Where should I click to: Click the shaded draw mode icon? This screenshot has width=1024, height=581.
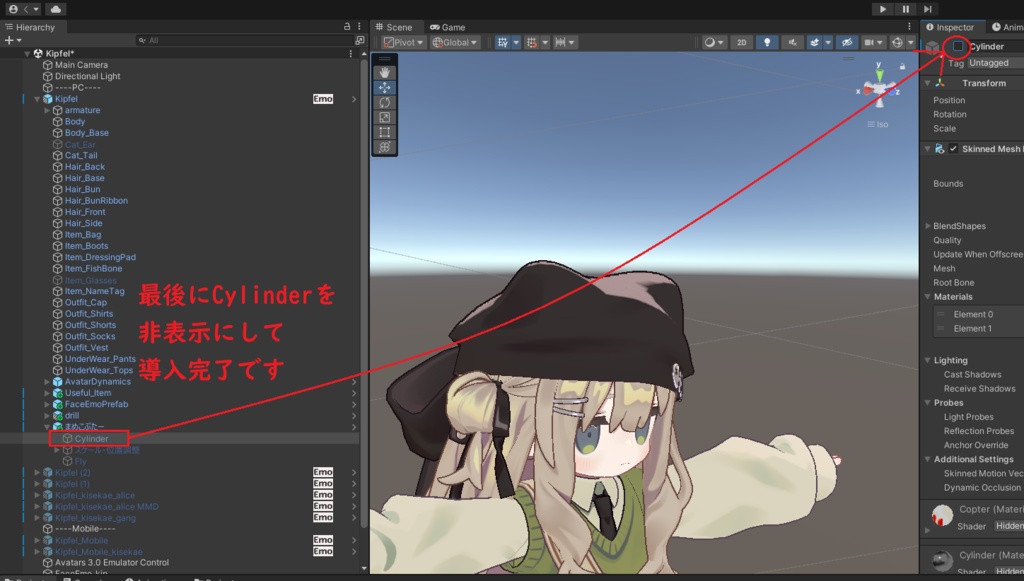(710, 42)
